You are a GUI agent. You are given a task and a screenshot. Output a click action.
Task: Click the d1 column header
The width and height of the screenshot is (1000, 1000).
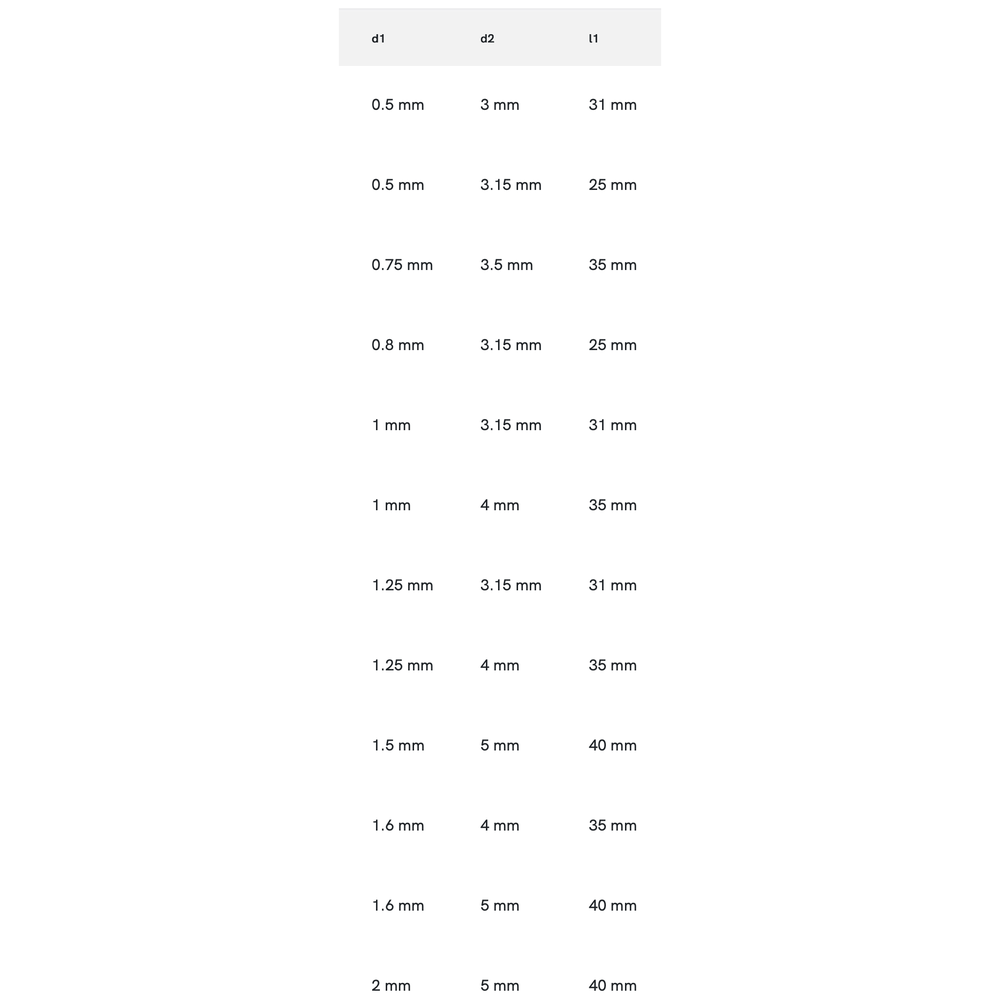378,39
